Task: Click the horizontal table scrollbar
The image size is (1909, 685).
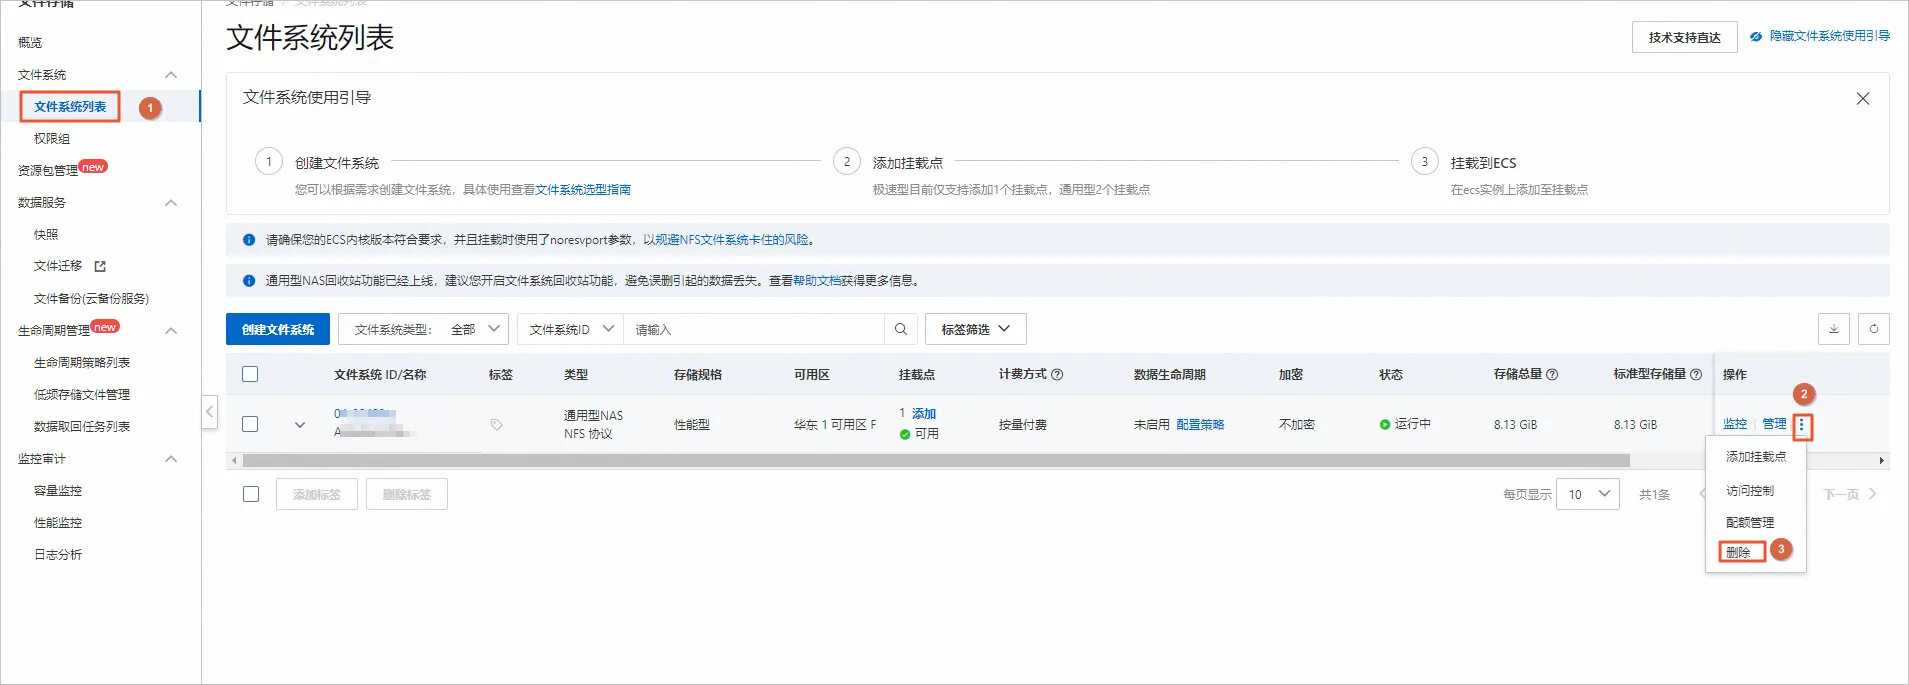Action: click(x=936, y=461)
